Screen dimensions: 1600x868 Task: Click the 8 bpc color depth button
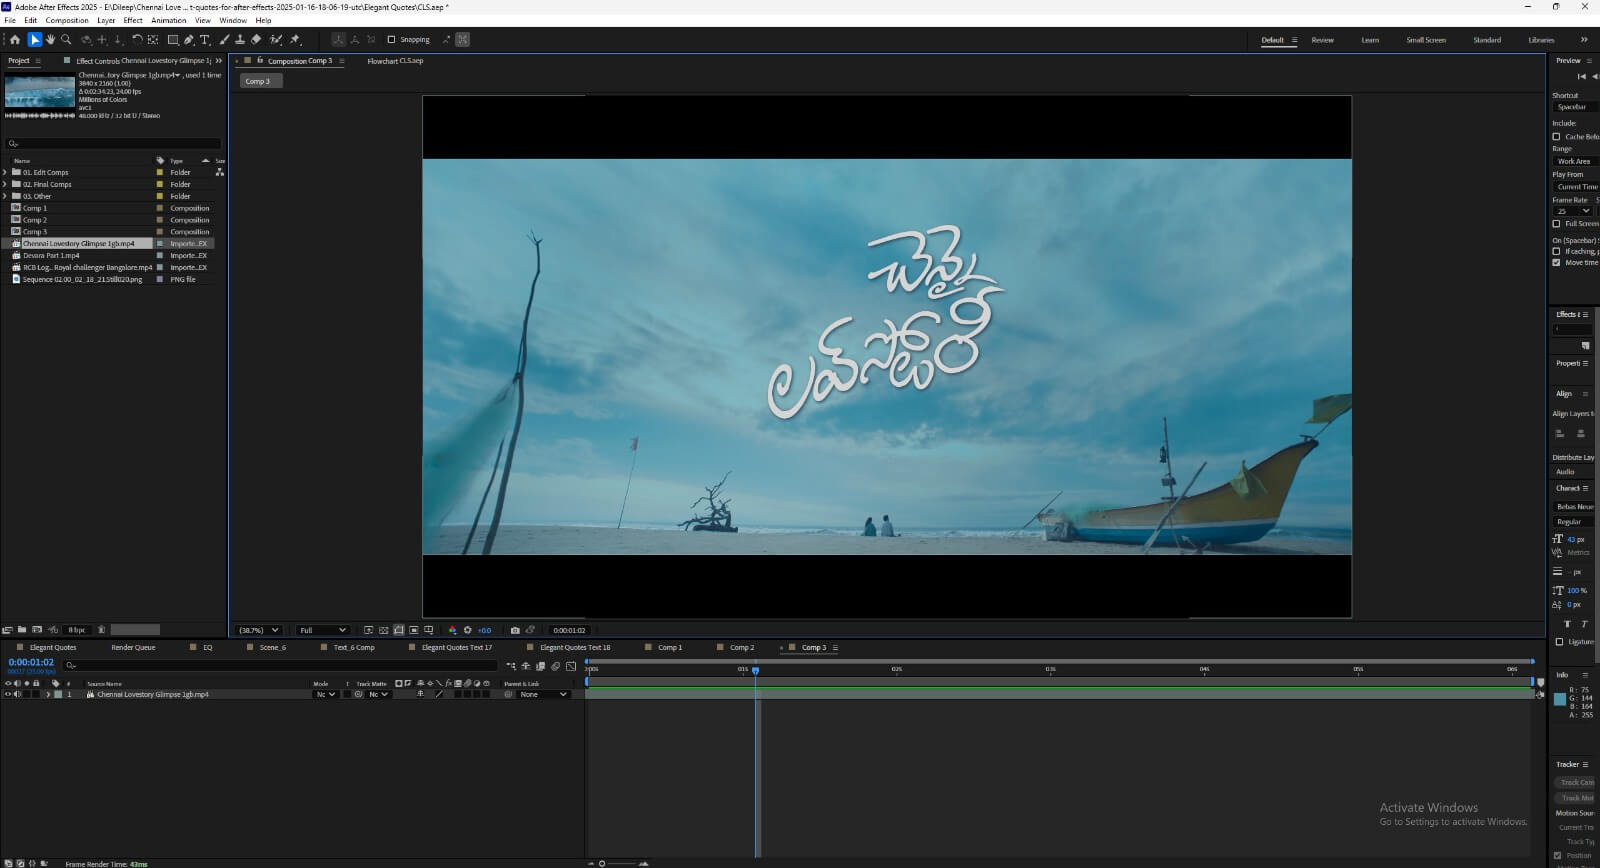tap(77, 630)
